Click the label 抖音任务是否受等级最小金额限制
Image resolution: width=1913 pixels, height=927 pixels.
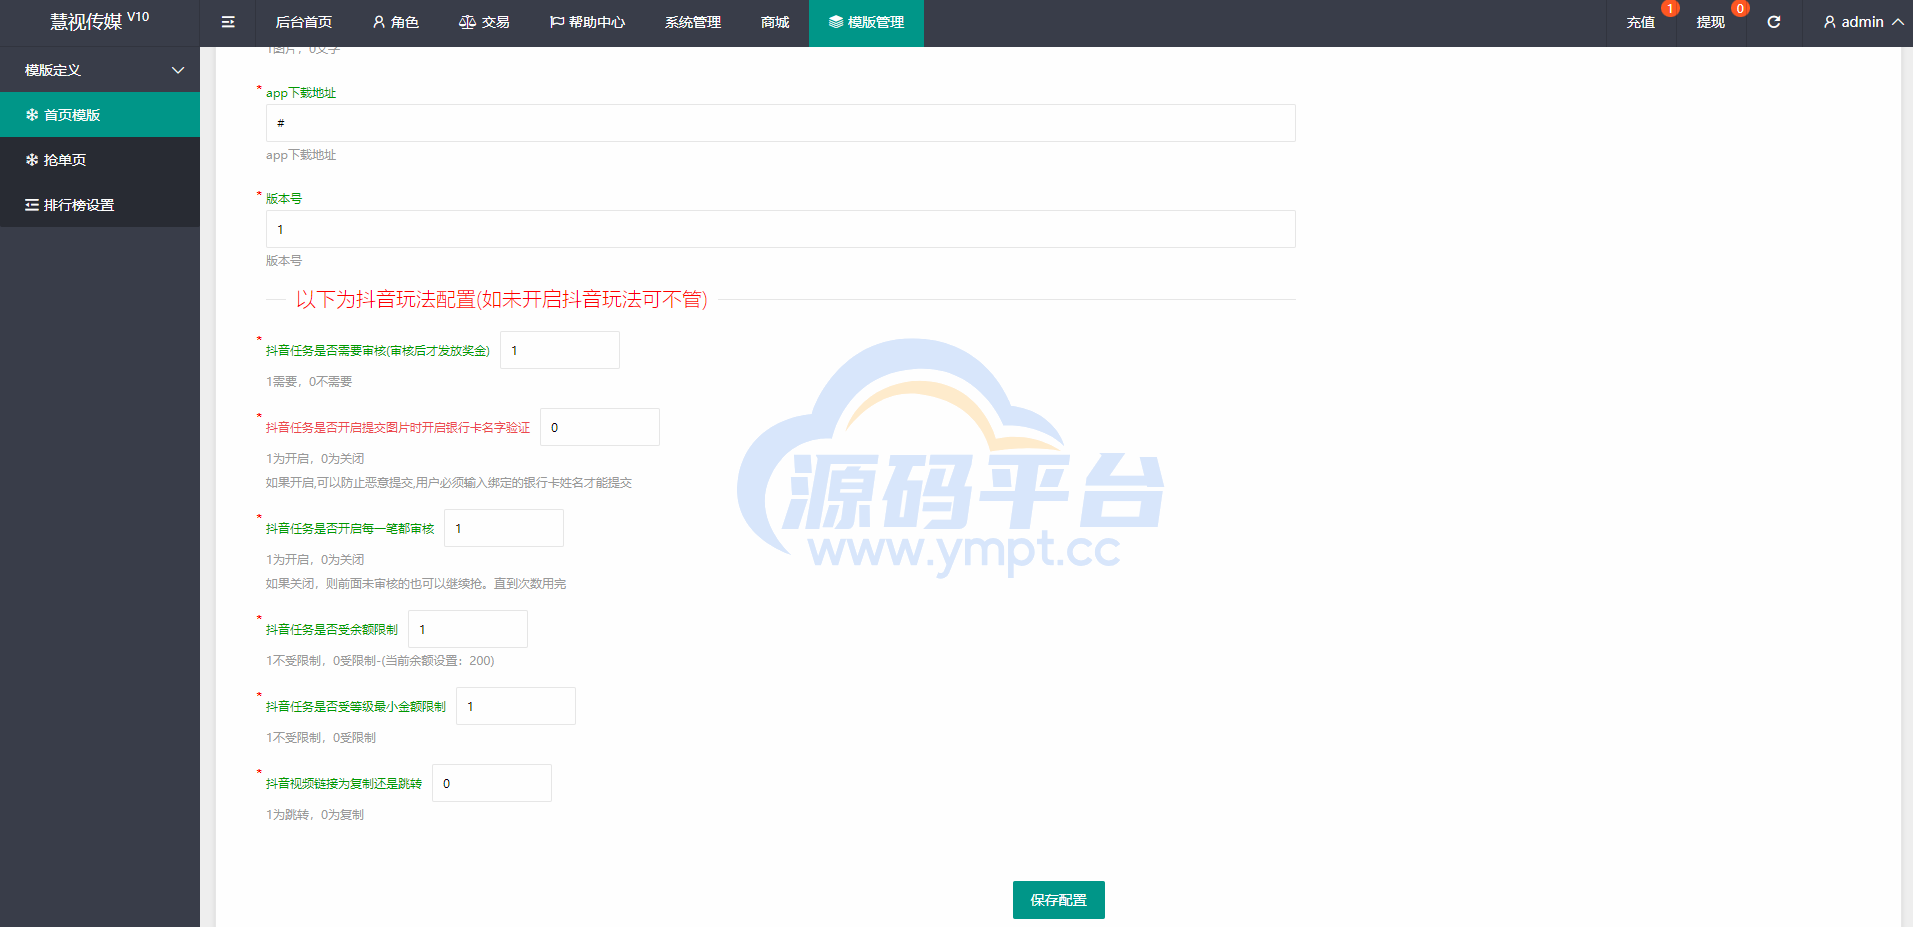click(x=356, y=707)
